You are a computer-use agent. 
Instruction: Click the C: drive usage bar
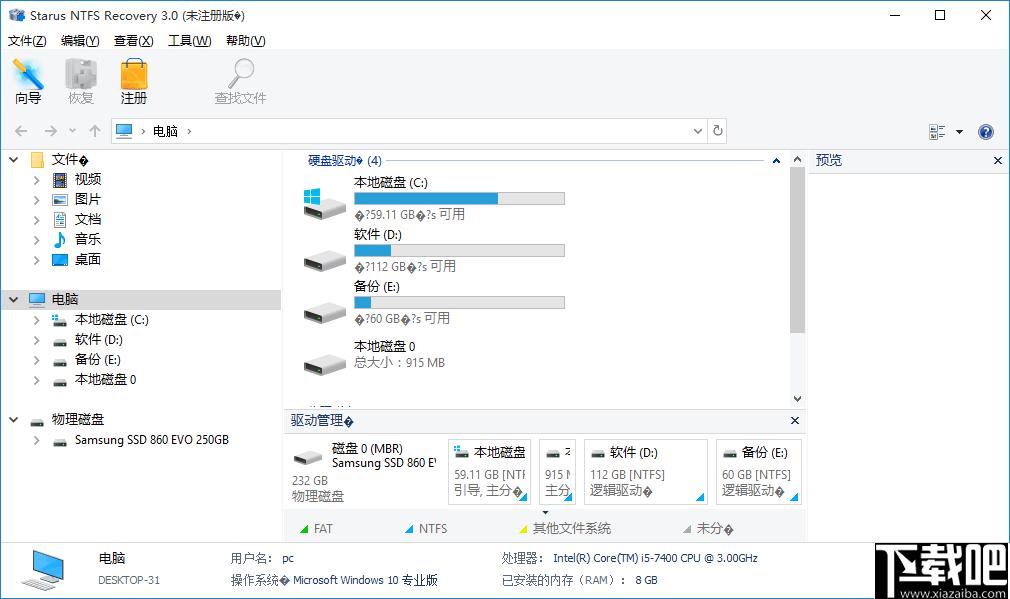(459, 198)
